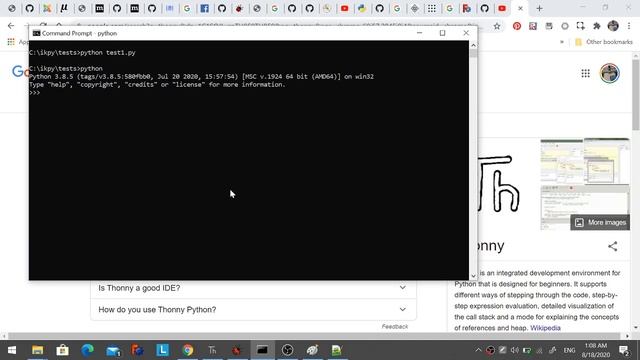
Task: Switch to the Mu editor browser tab
Action: (x=64, y=8)
